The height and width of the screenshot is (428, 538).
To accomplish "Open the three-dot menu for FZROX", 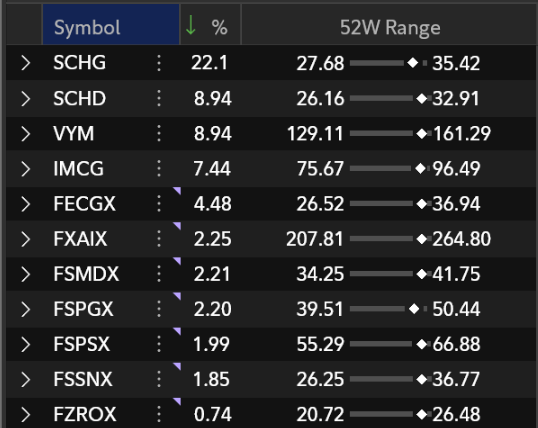I will click(159, 415).
